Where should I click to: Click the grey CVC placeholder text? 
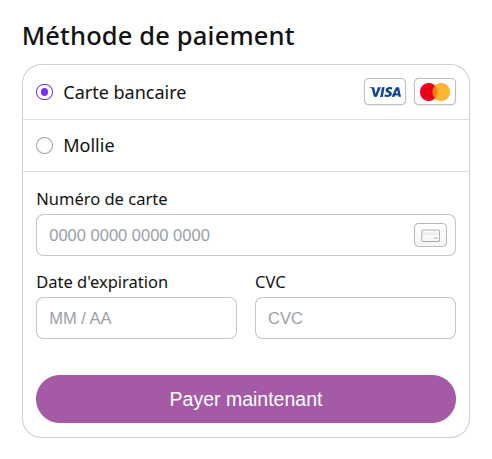[x=285, y=318]
